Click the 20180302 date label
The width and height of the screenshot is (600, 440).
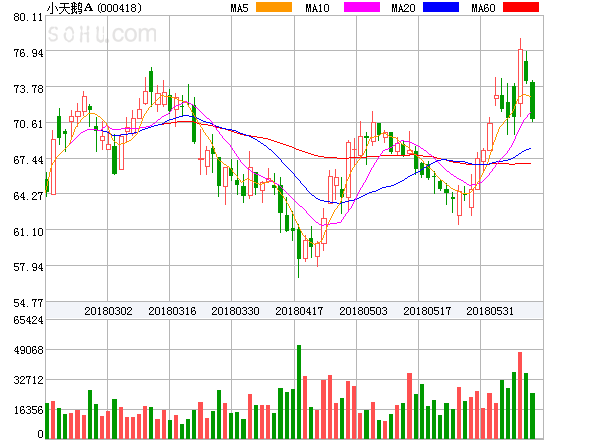[108, 311]
